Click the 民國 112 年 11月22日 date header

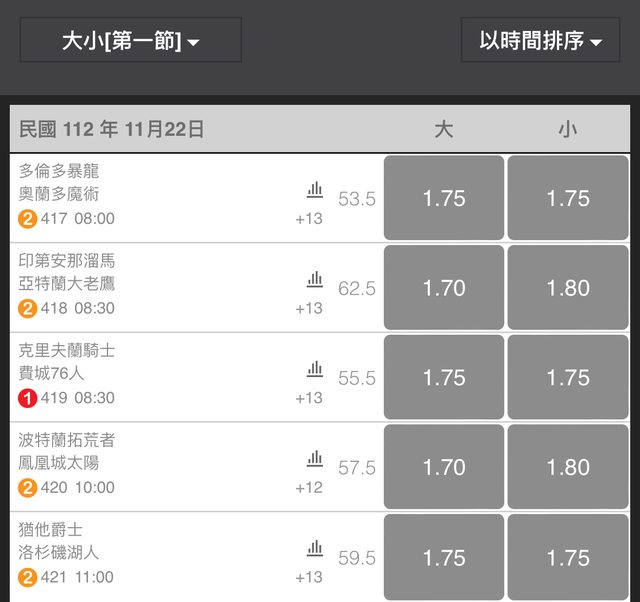112,129
